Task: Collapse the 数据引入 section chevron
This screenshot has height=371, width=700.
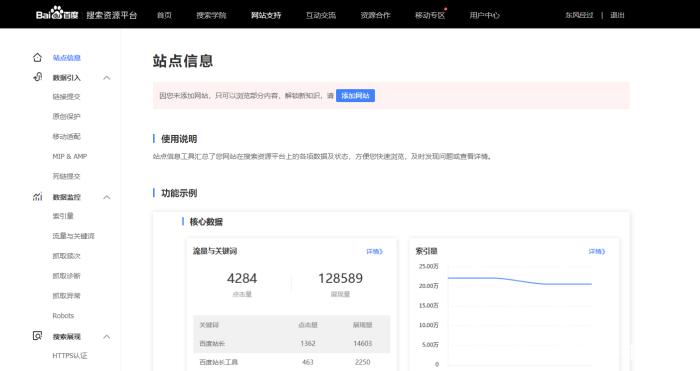Action: 107,78
